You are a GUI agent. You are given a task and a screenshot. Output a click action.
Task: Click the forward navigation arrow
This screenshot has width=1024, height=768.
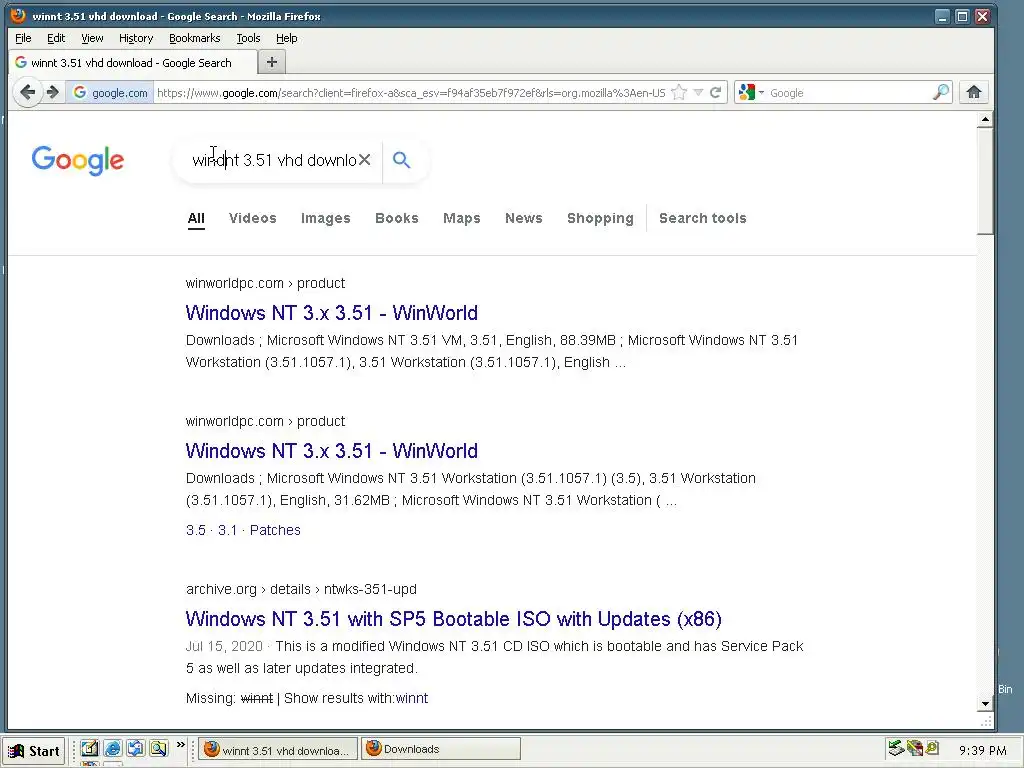coord(53,92)
